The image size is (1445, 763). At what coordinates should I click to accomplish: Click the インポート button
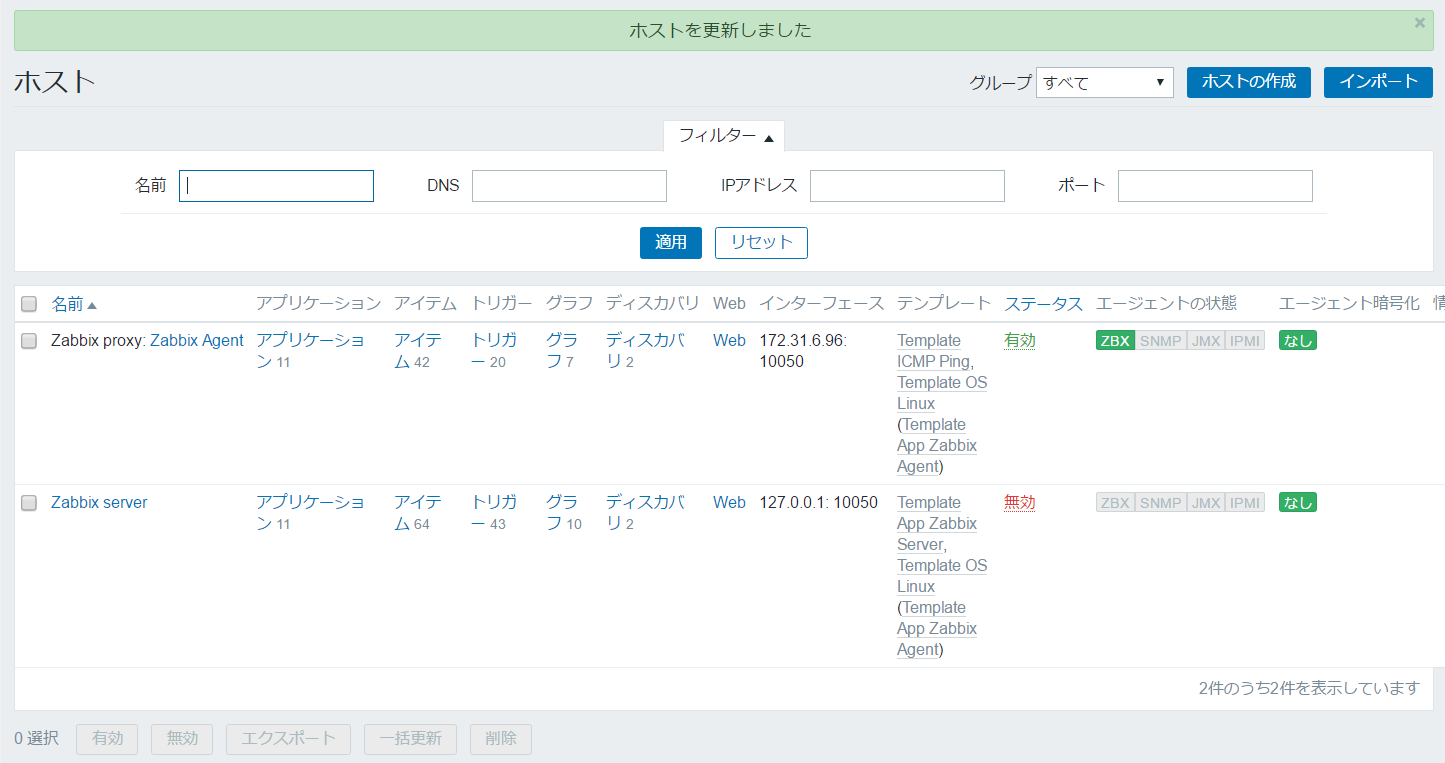pyautogui.click(x=1378, y=82)
